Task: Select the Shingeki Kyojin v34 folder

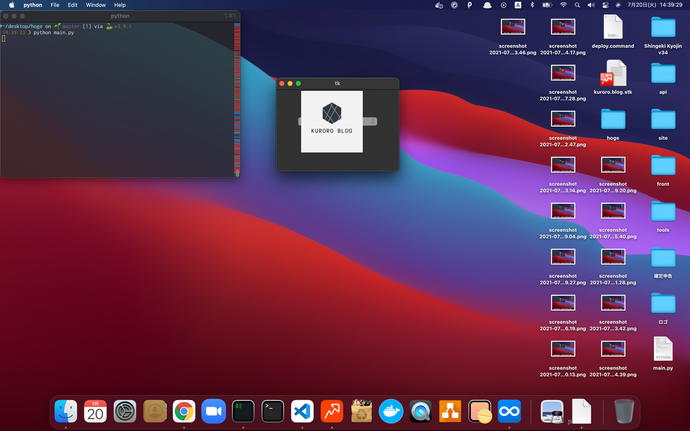Action: pos(663,35)
